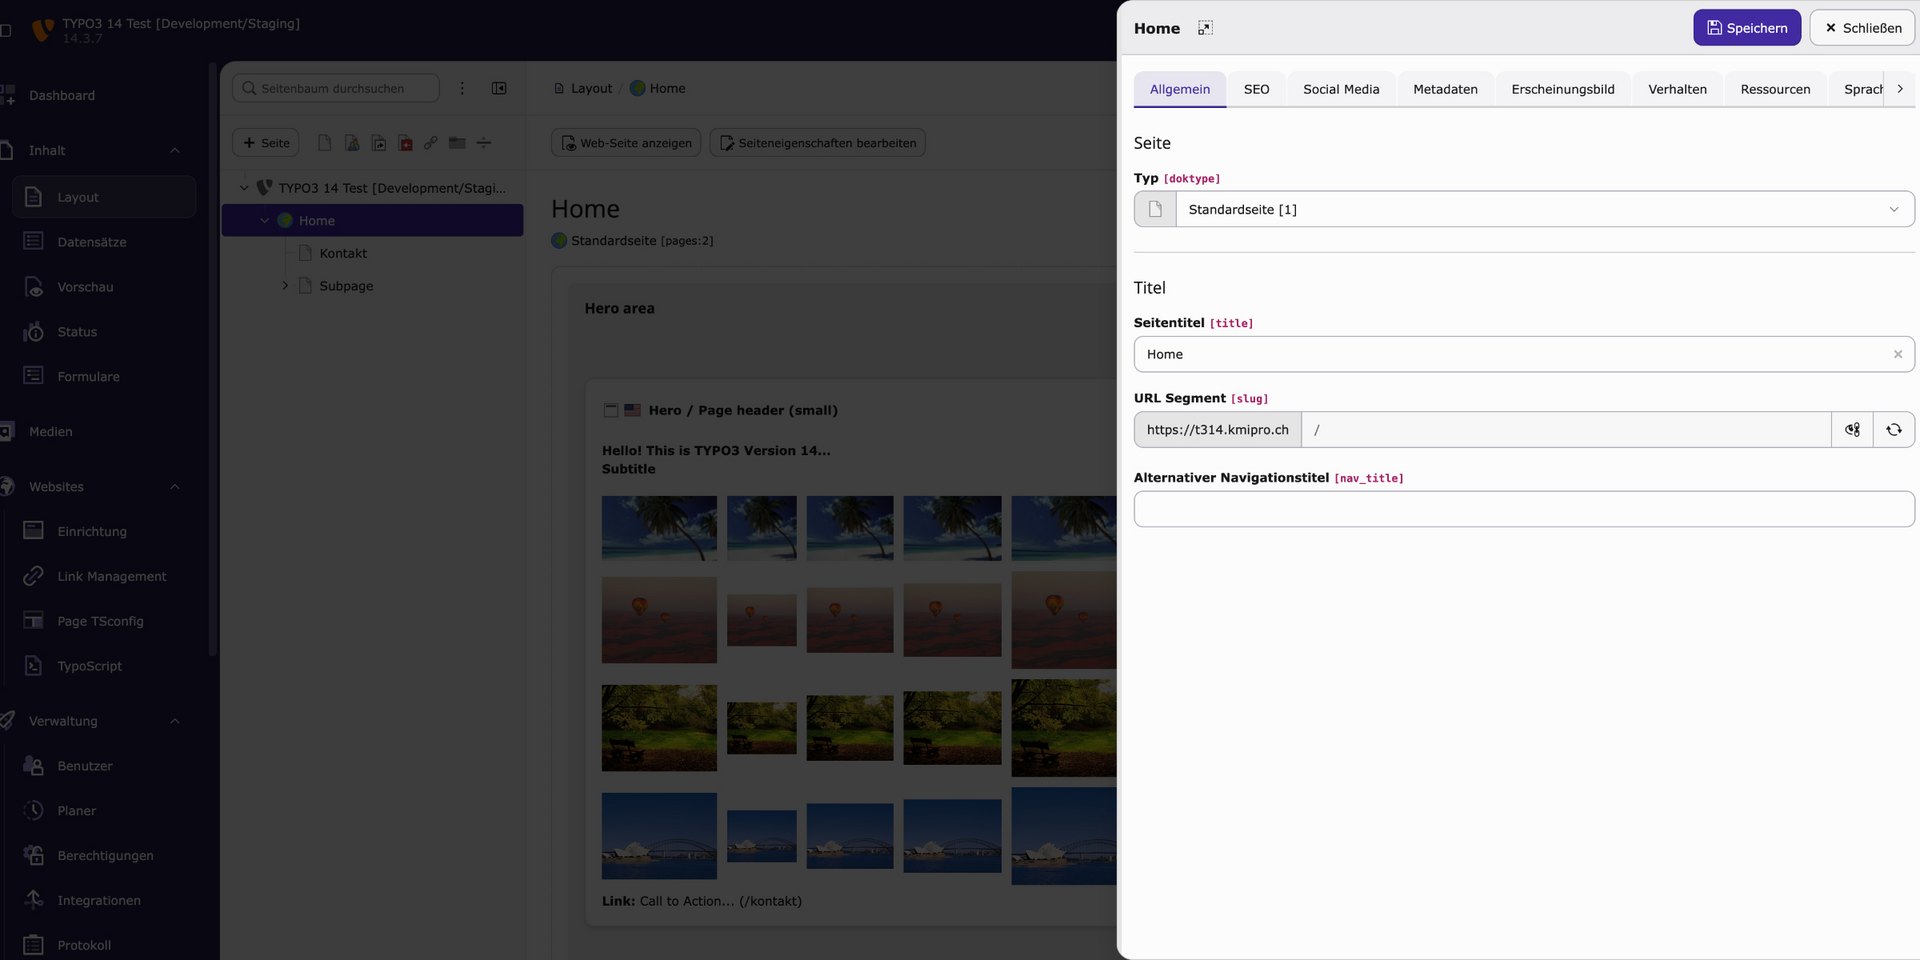Screen dimensions: 1920x960
Task: Clear the Seitentitel field with the X
Action: pos(1897,354)
